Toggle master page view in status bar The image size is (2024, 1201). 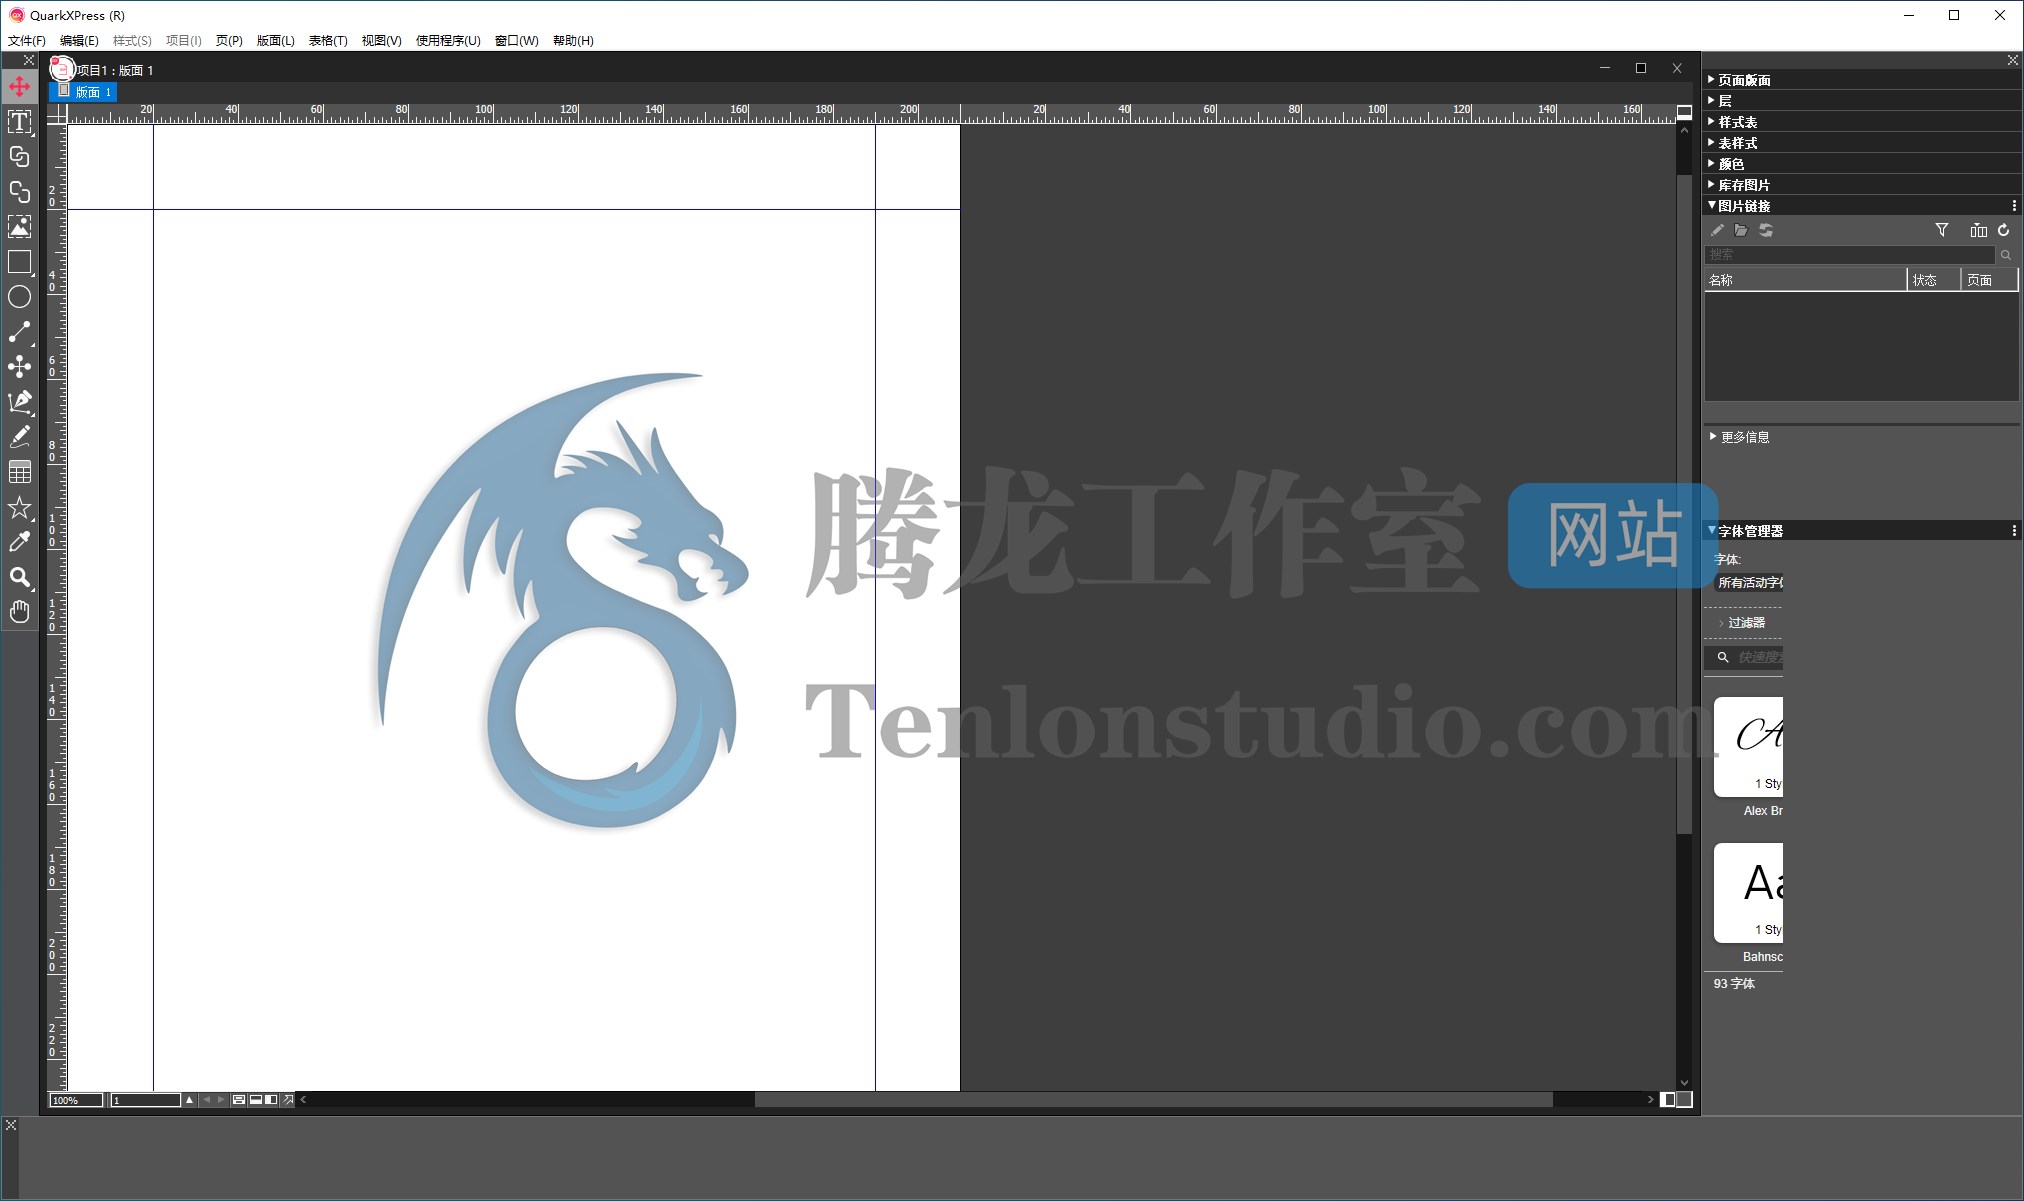pos(238,1100)
